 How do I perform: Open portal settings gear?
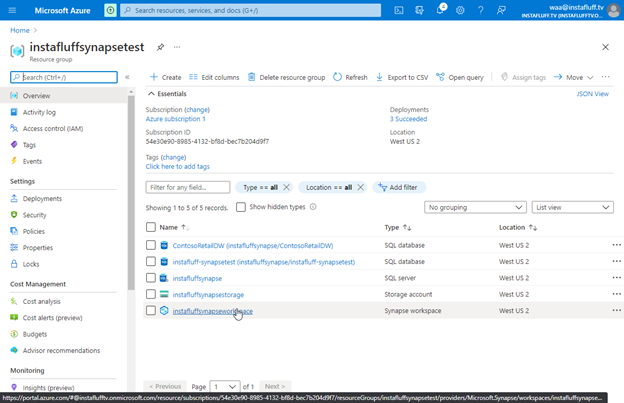tap(460, 10)
